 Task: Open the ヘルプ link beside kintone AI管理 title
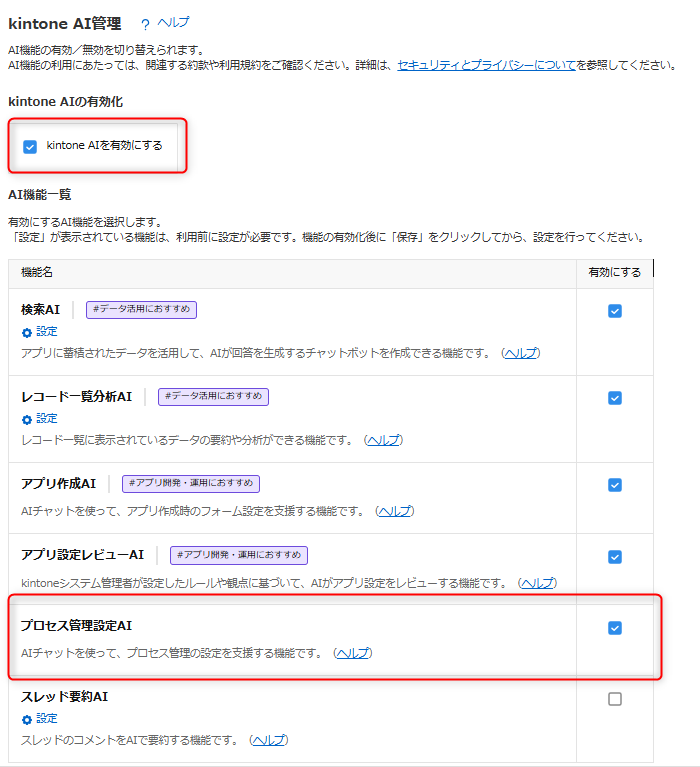click(173, 23)
